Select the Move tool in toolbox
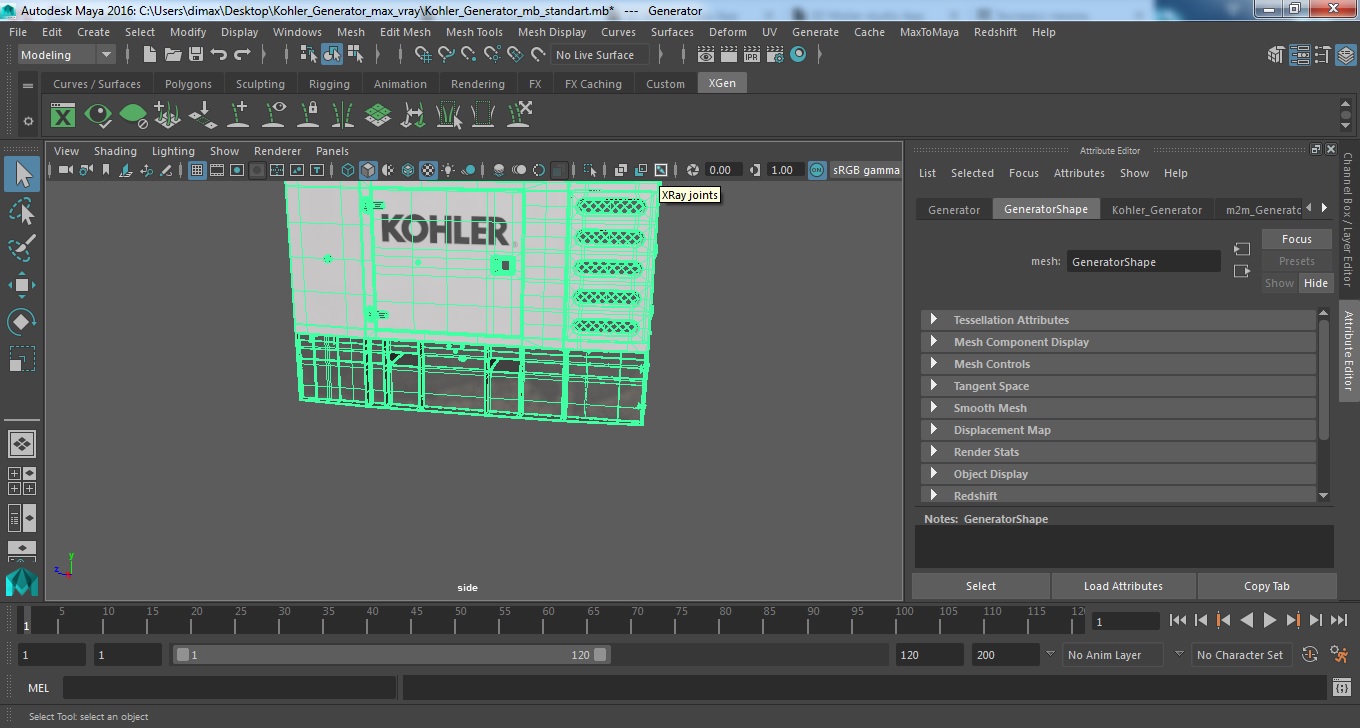The width and height of the screenshot is (1360, 728). (x=22, y=285)
